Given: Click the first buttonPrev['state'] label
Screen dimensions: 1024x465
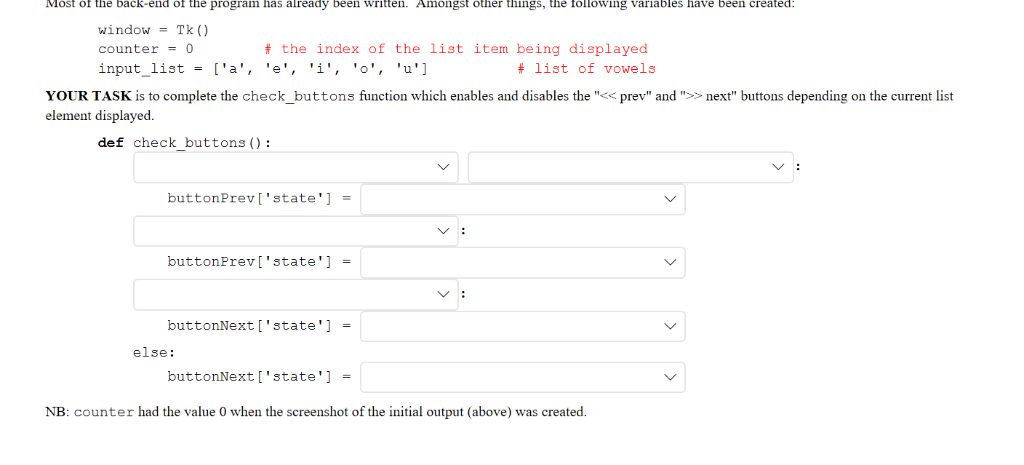Looking at the screenshot, I should (249, 198).
